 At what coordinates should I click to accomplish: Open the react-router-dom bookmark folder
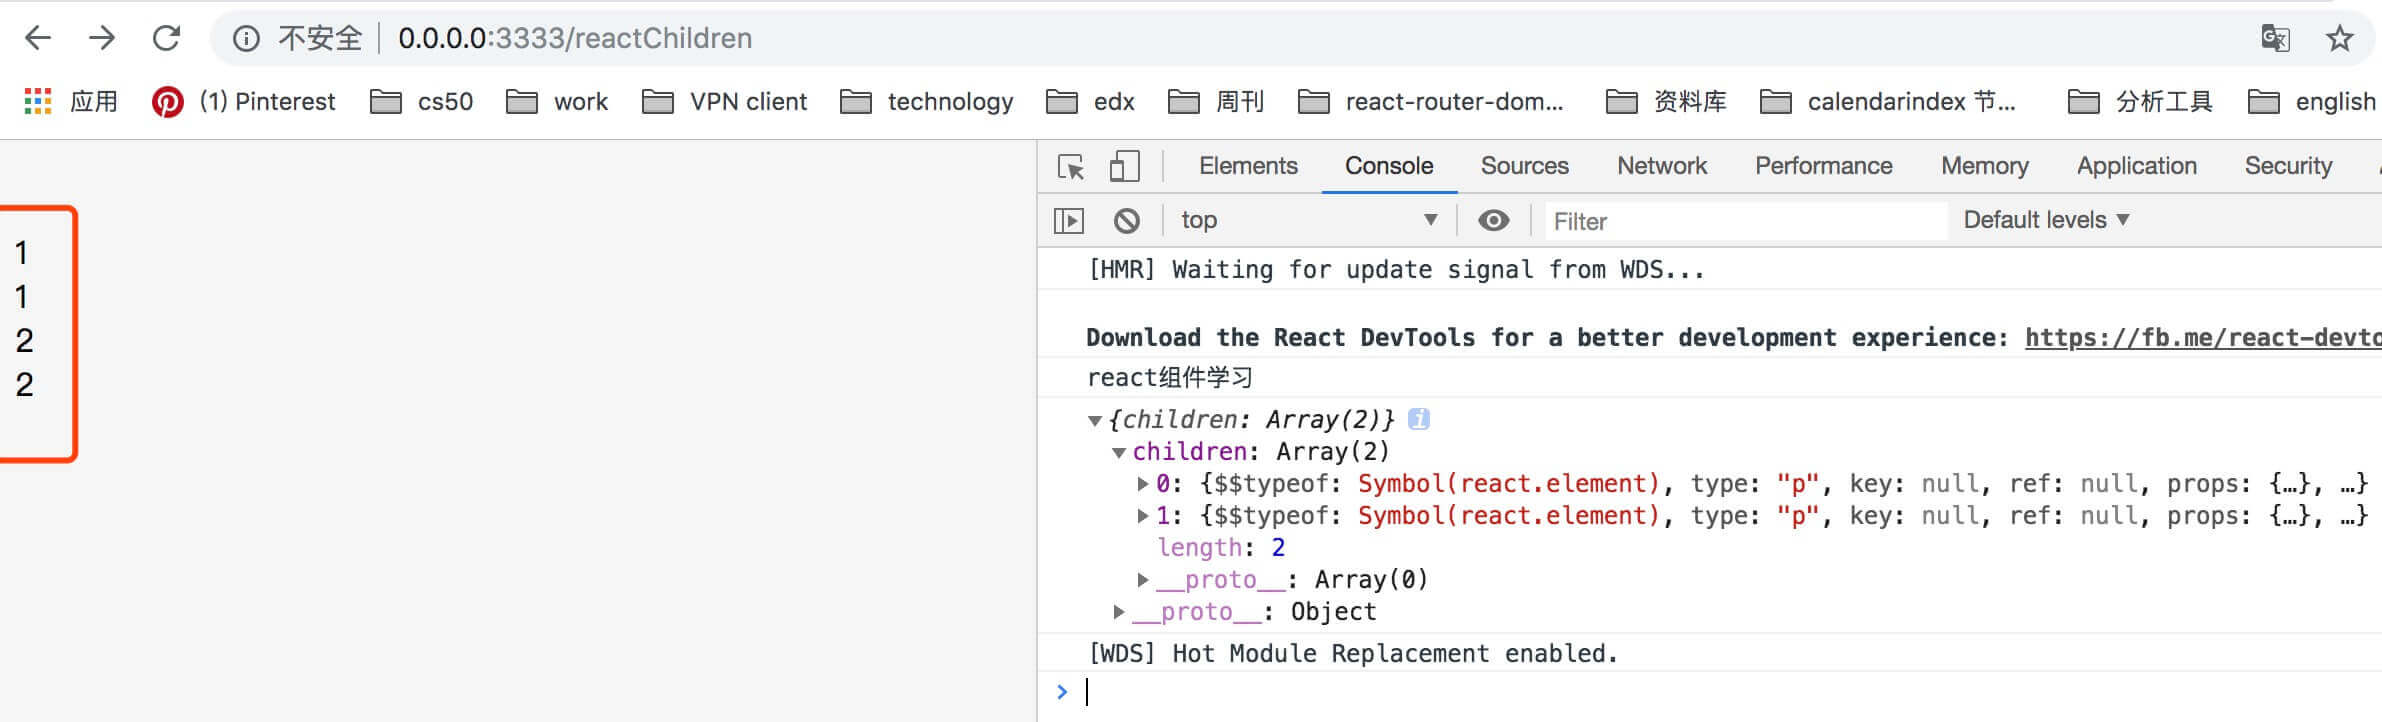pyautogui.click(x=1430, y=101)
